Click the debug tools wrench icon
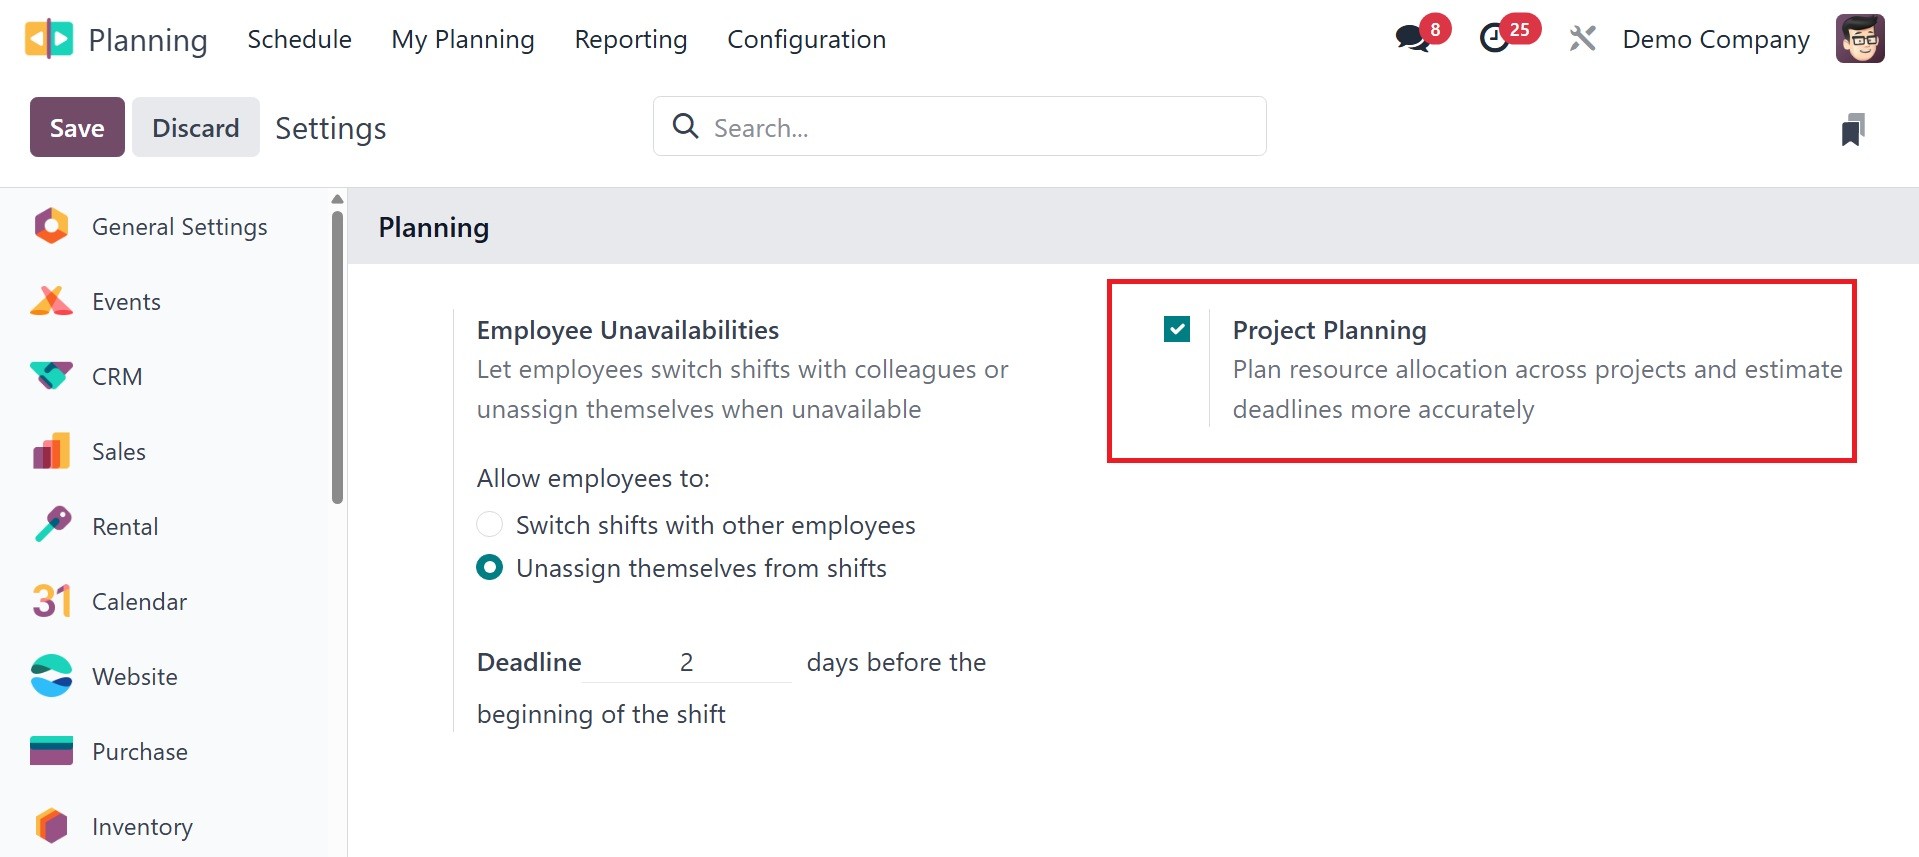 pos(1582,39)
